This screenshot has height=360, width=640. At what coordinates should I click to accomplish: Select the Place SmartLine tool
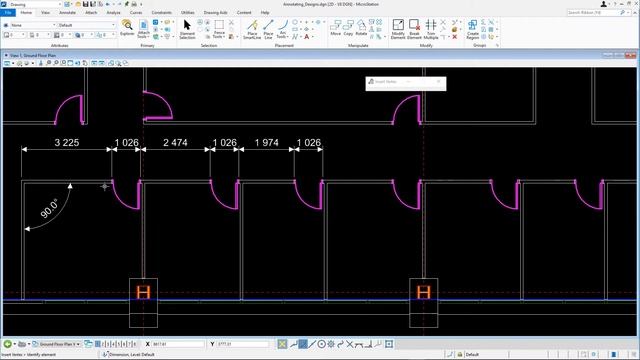(x=252, y=29)
